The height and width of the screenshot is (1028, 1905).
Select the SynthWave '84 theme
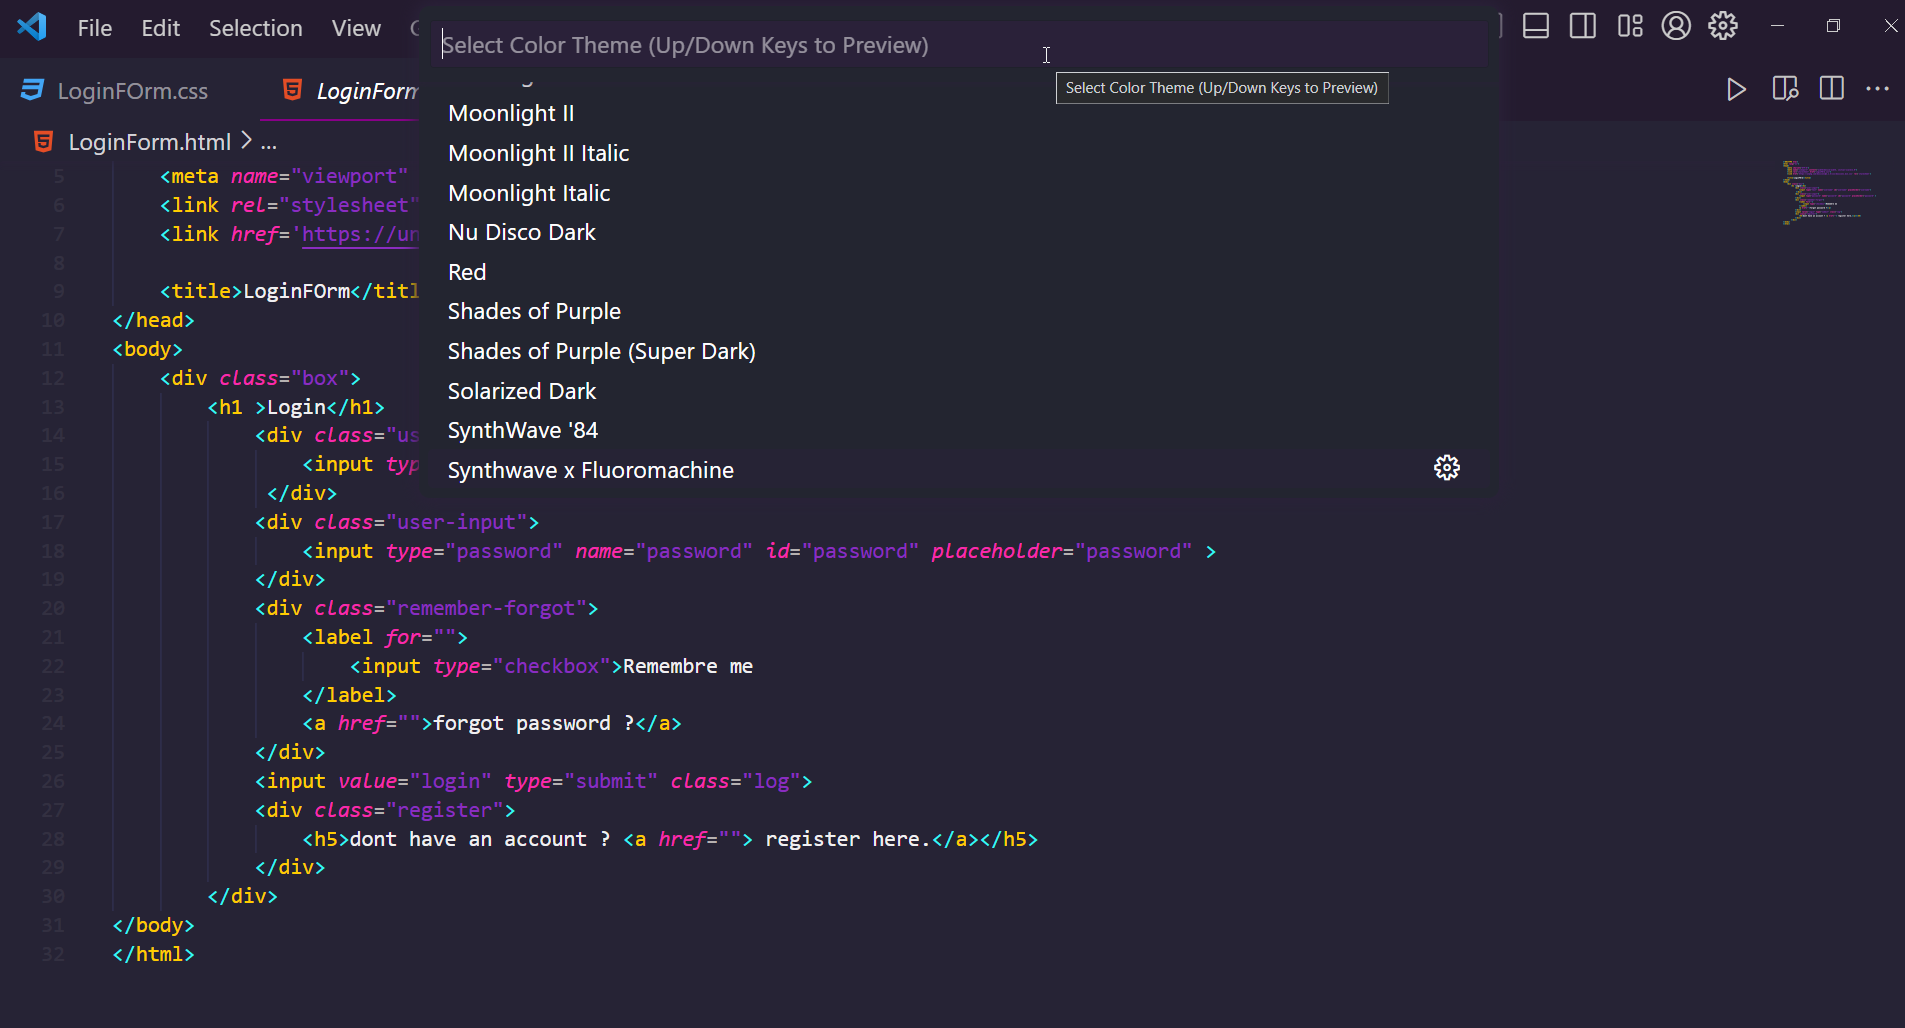point(522,430)
